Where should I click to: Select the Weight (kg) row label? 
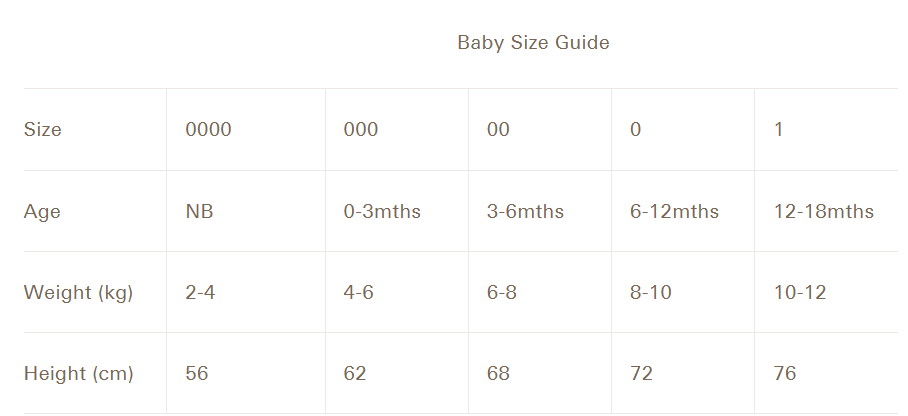(79, 293)
